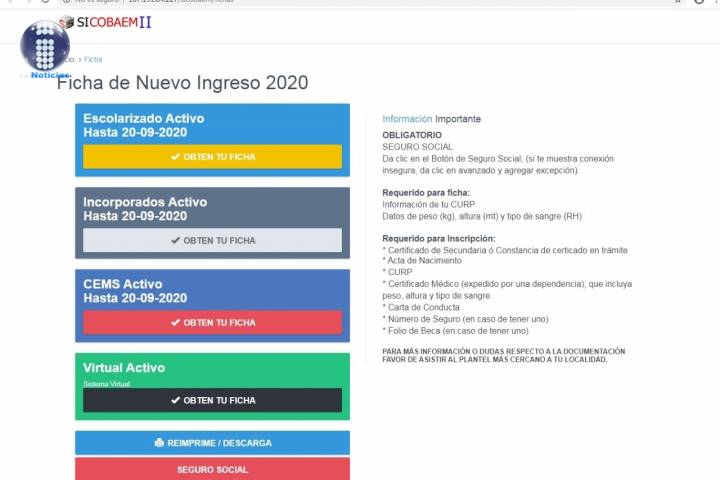Select the 'CEMS Activo' card title
This screenshot has height=480, width=720.
click(122, 284)
